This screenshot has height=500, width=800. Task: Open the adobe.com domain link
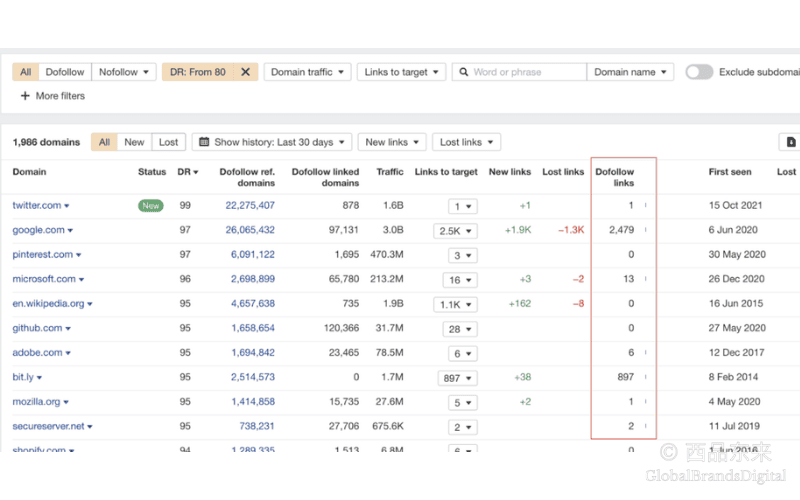pyautogui.click(x=37, y=352)
